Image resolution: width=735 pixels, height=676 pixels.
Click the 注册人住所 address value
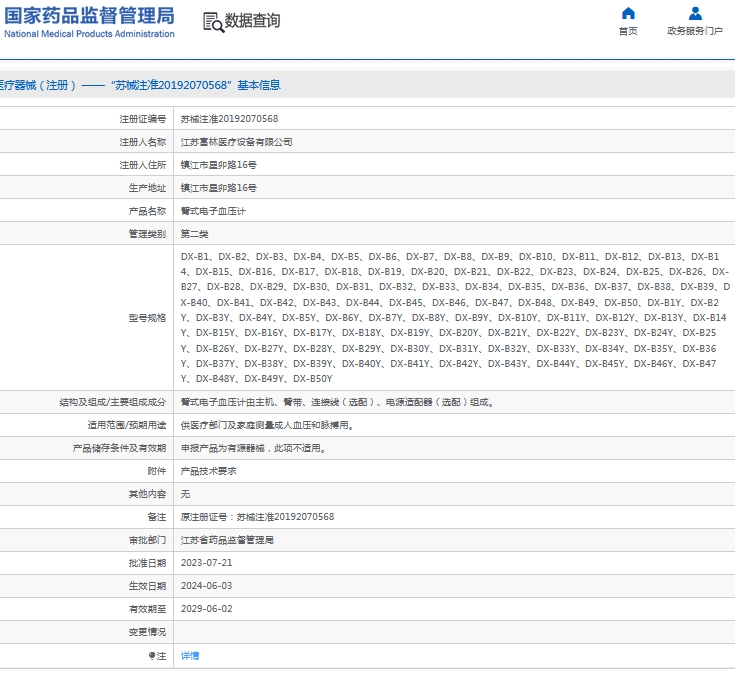coord(219,165)
